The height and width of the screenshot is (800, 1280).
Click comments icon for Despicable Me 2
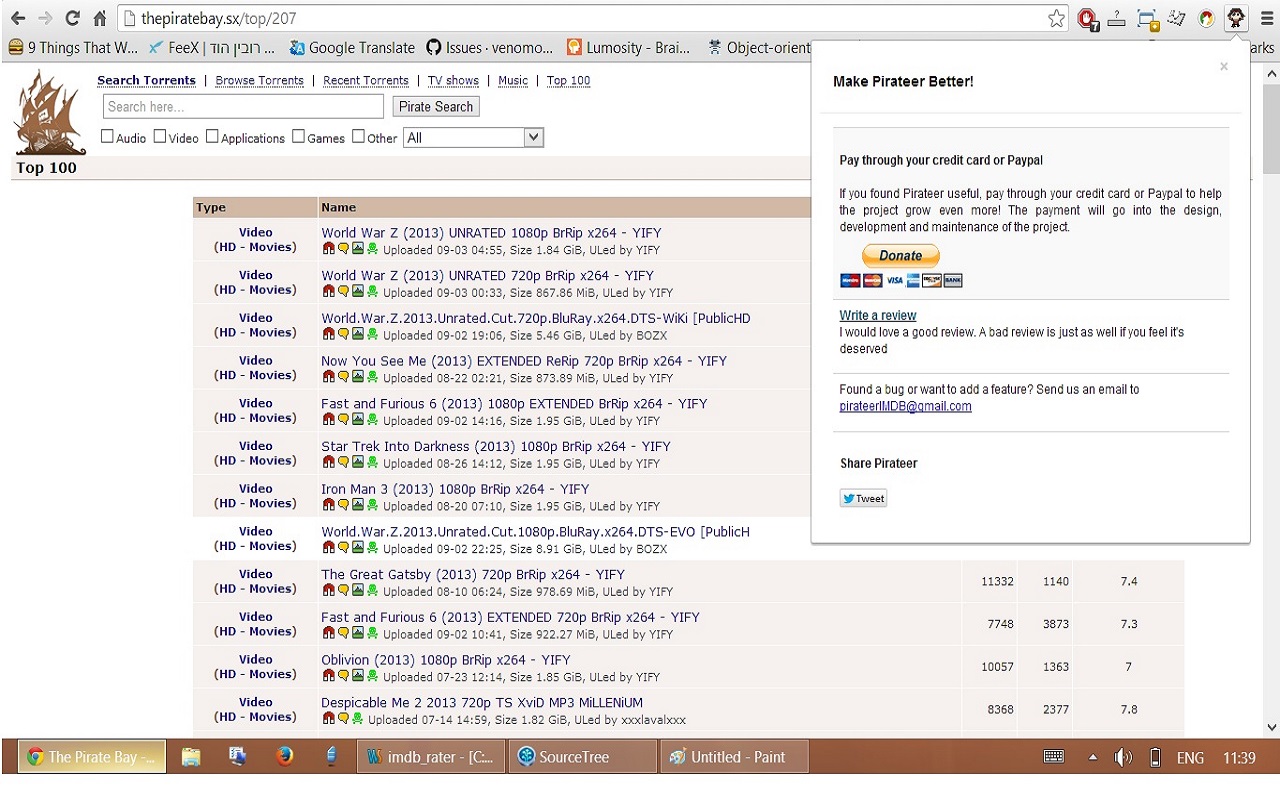pyautogui.click(x=343, y=718)
